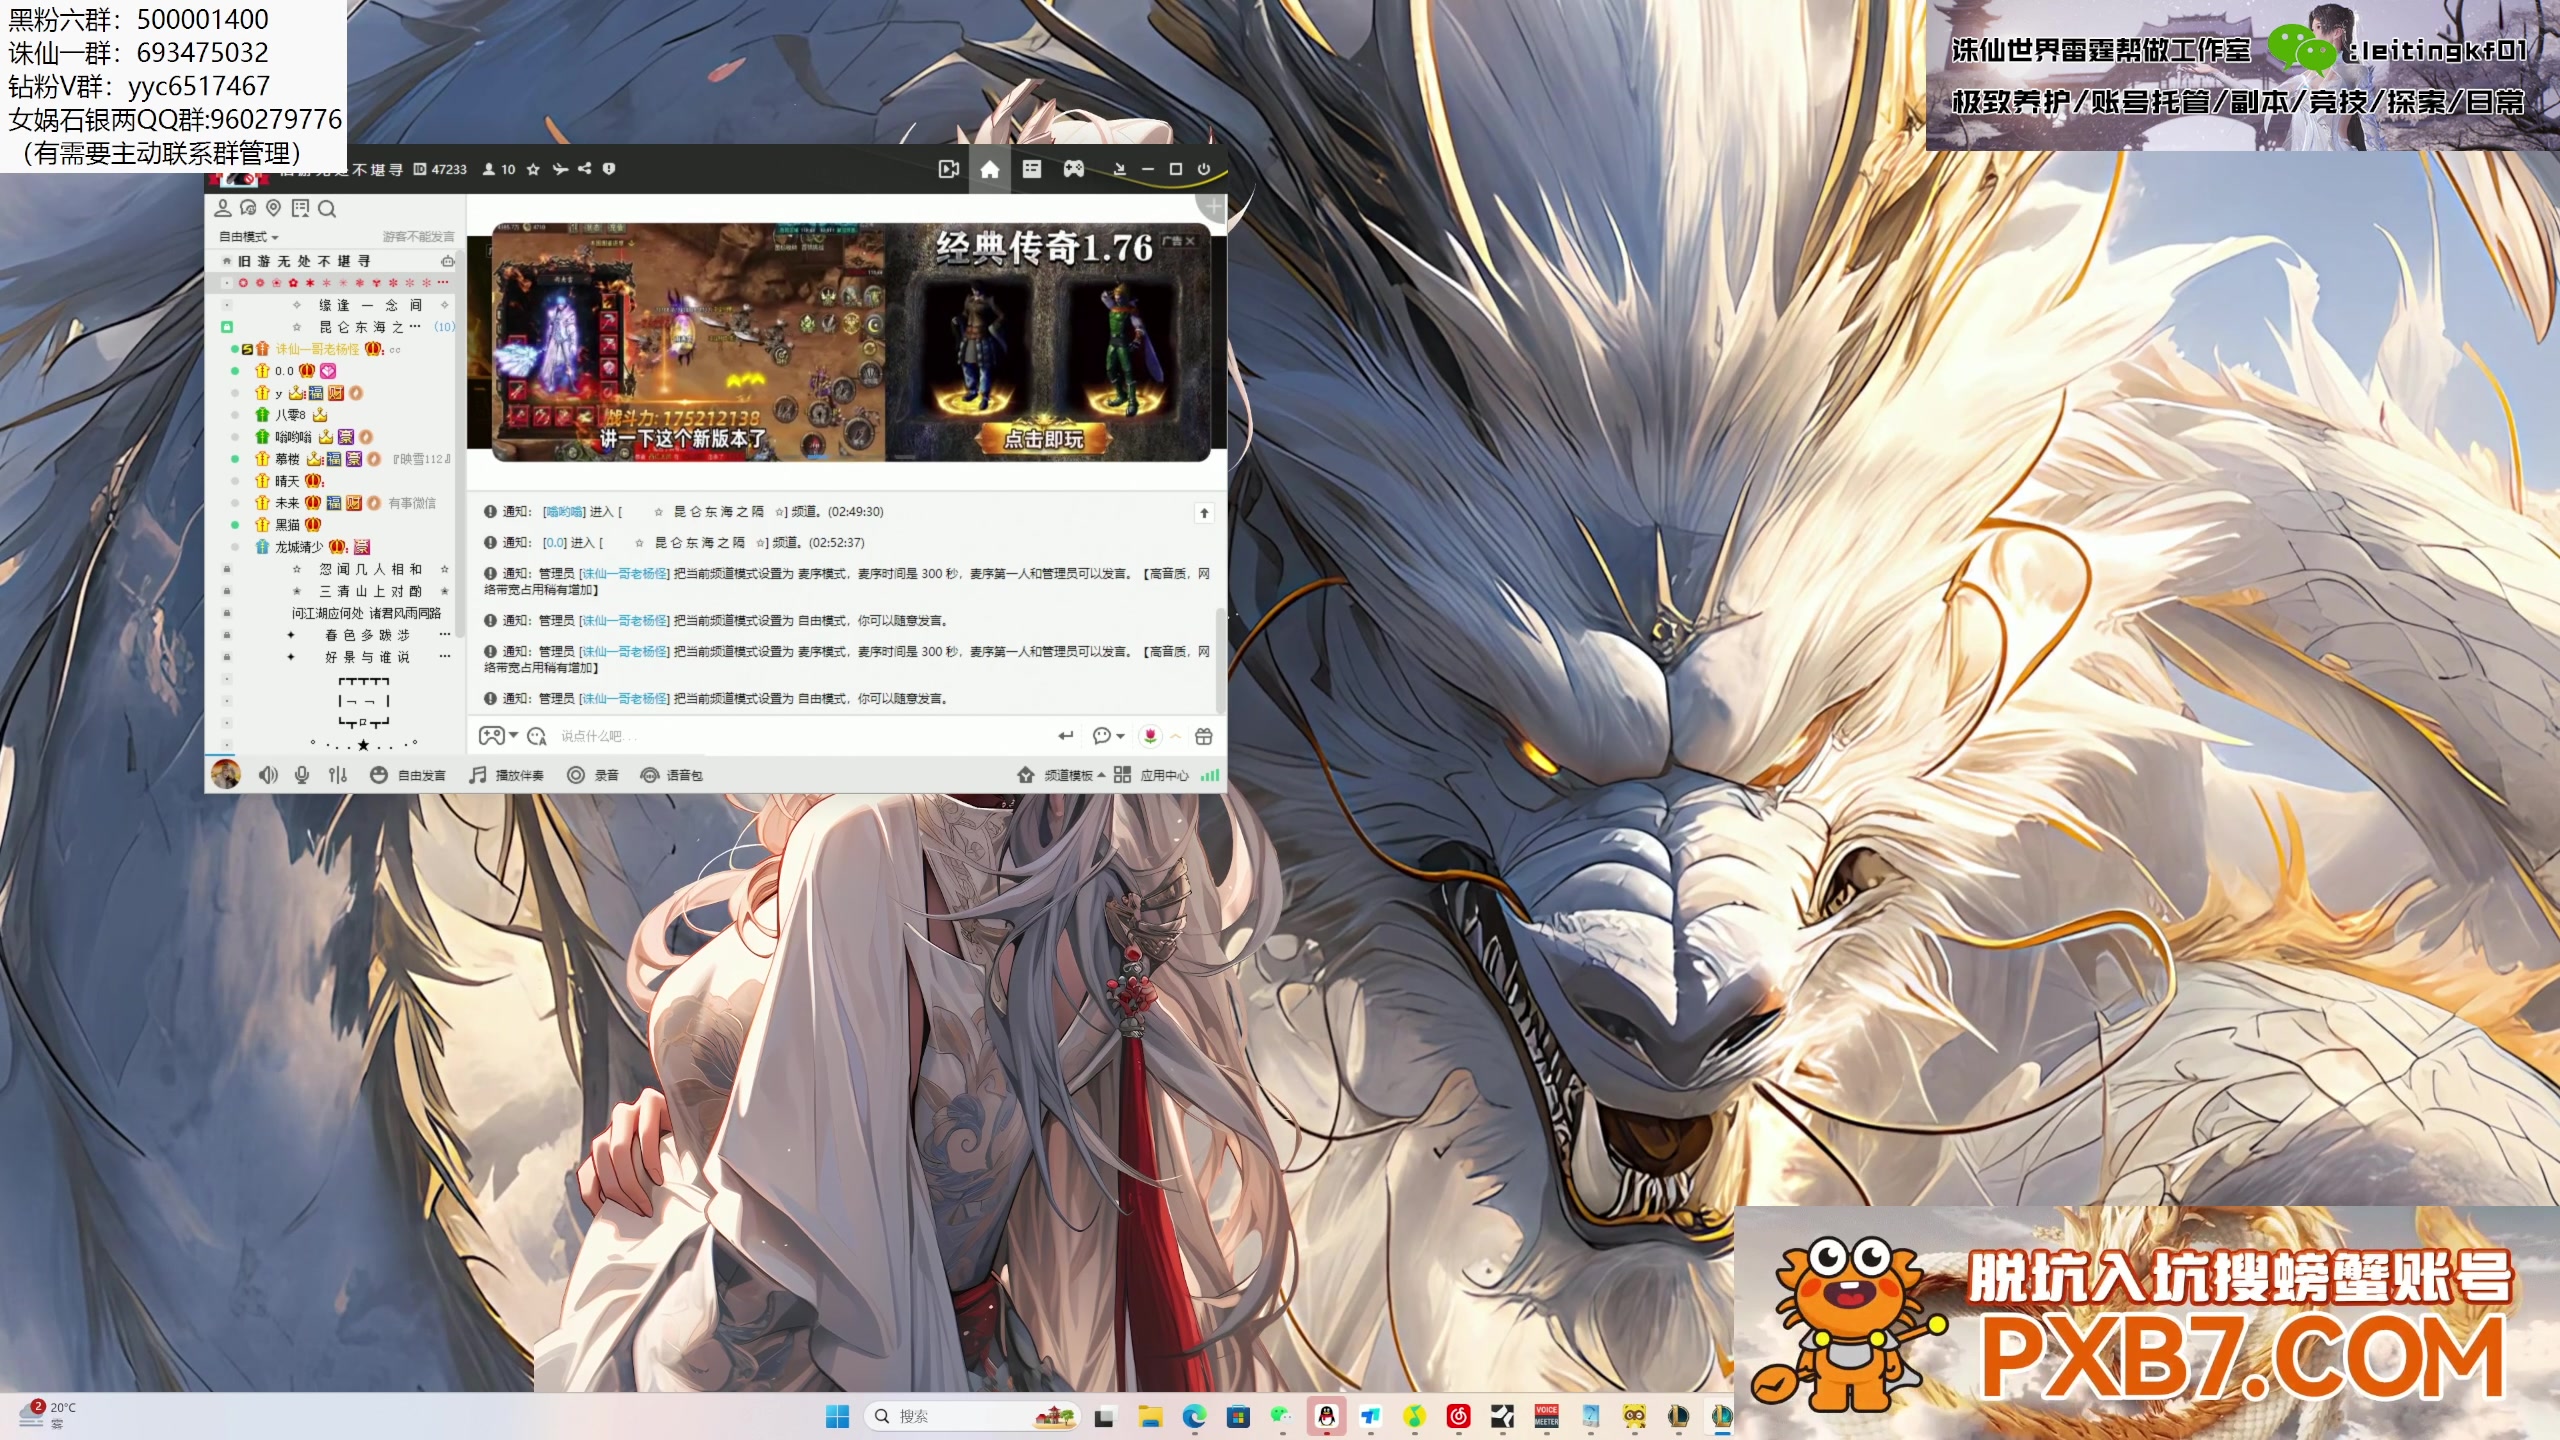Focus the 说点什么吧 chat input
Screen dimensions: 2560x1440
tap(800, 736)
